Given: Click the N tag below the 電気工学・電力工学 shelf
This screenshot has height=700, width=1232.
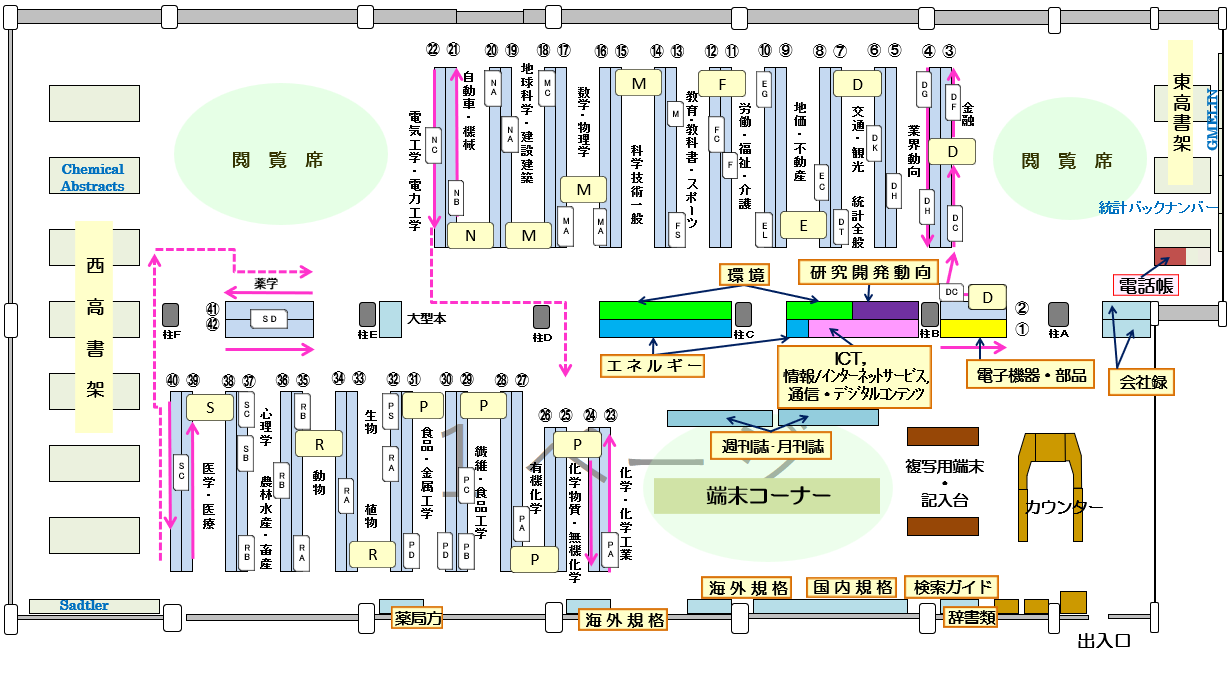Looking at the screenshot, I should pyautogui.click(x=468, y=236).
